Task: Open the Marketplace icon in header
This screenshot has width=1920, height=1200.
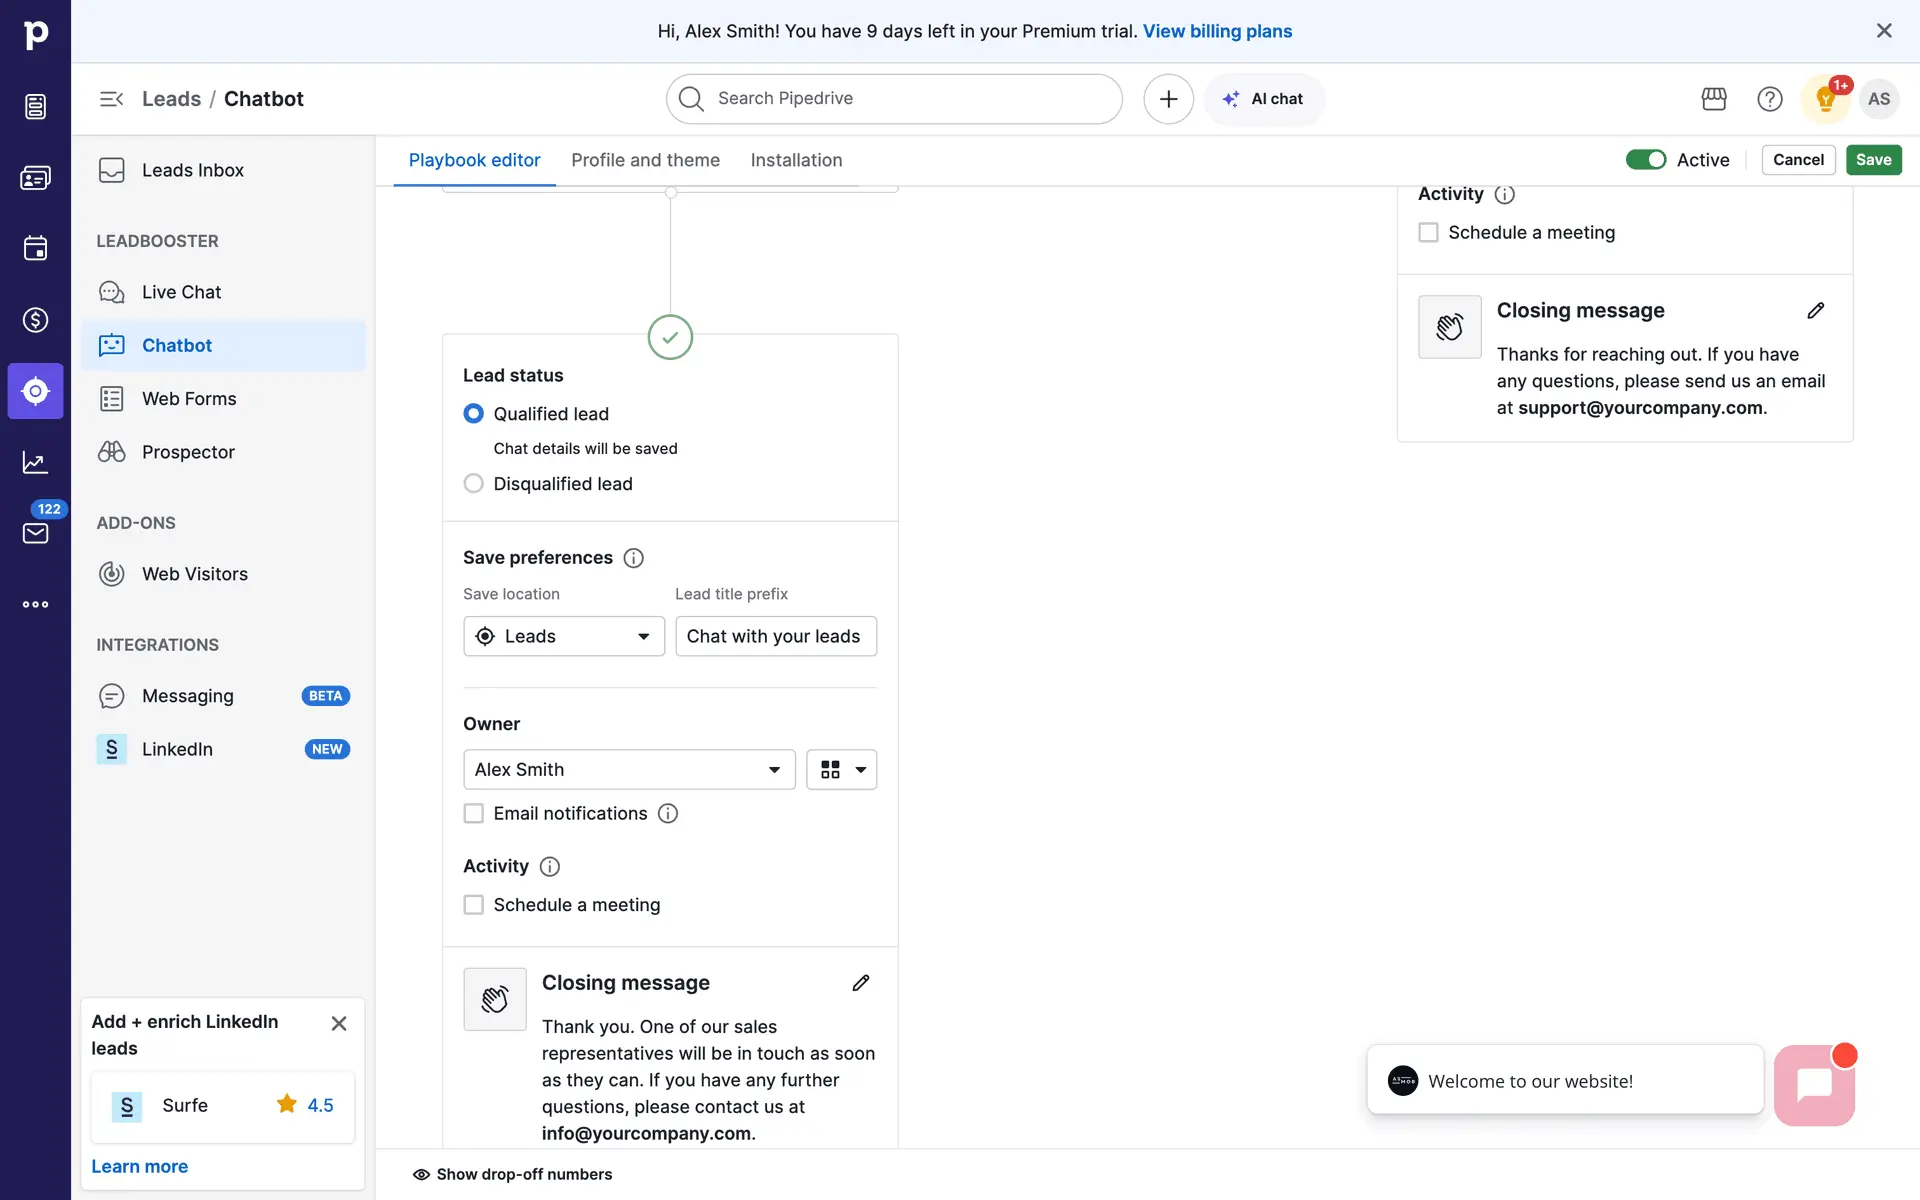Action: coord(1714,99)
